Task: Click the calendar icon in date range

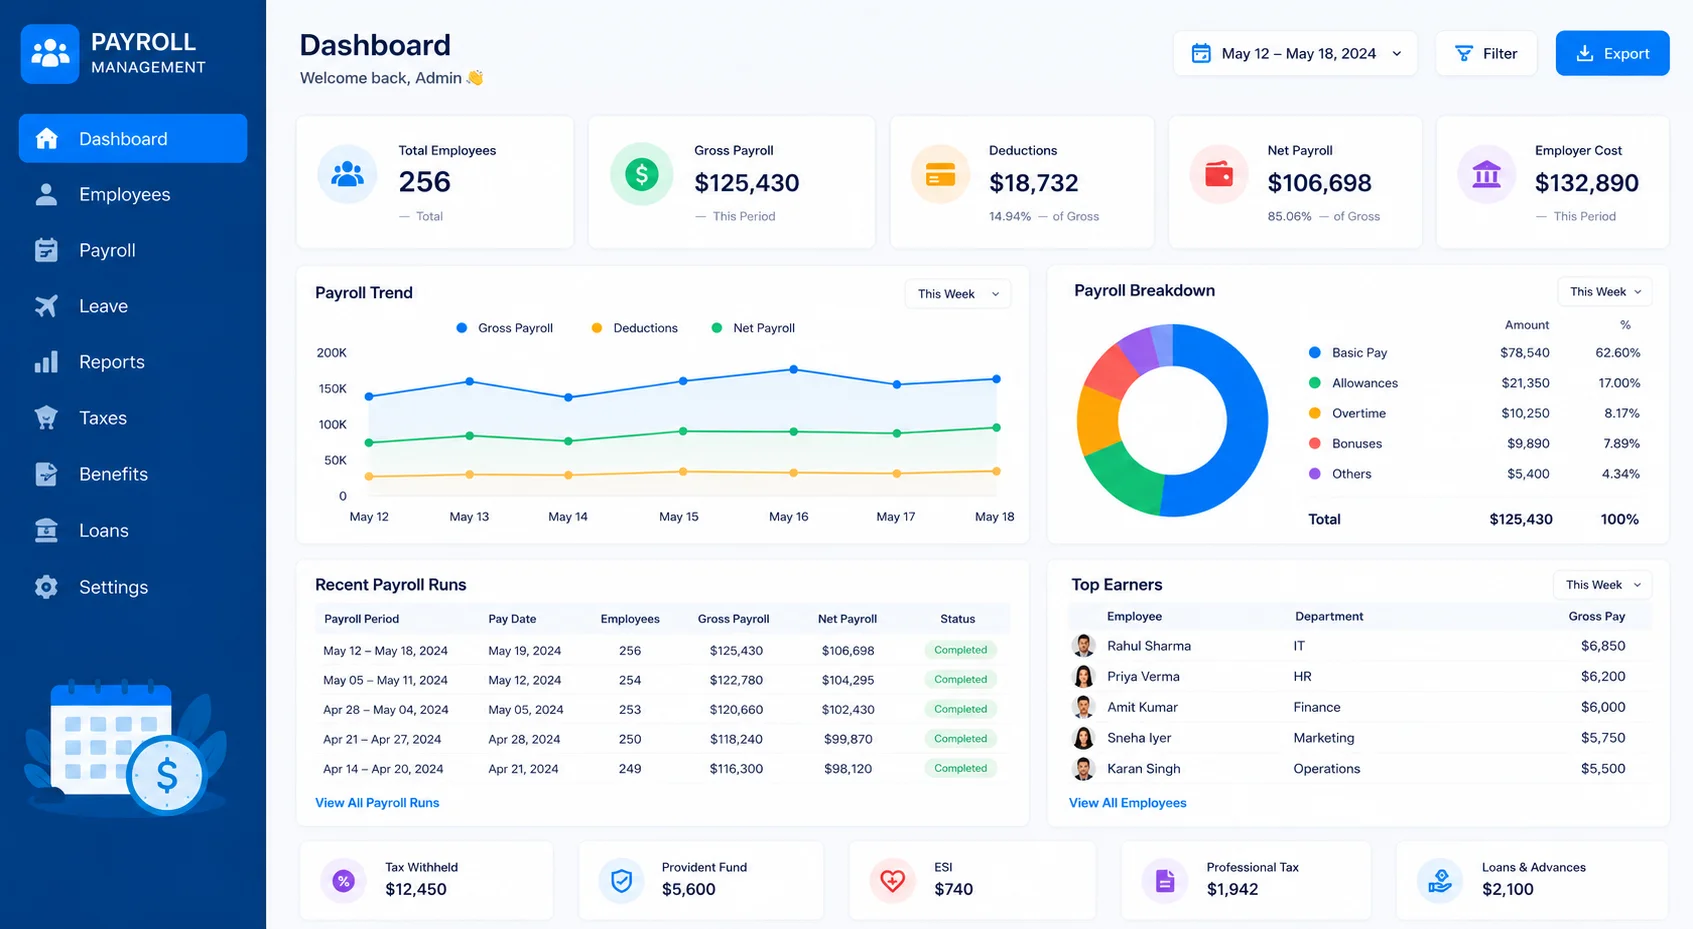Action: tap(1201, 54)
